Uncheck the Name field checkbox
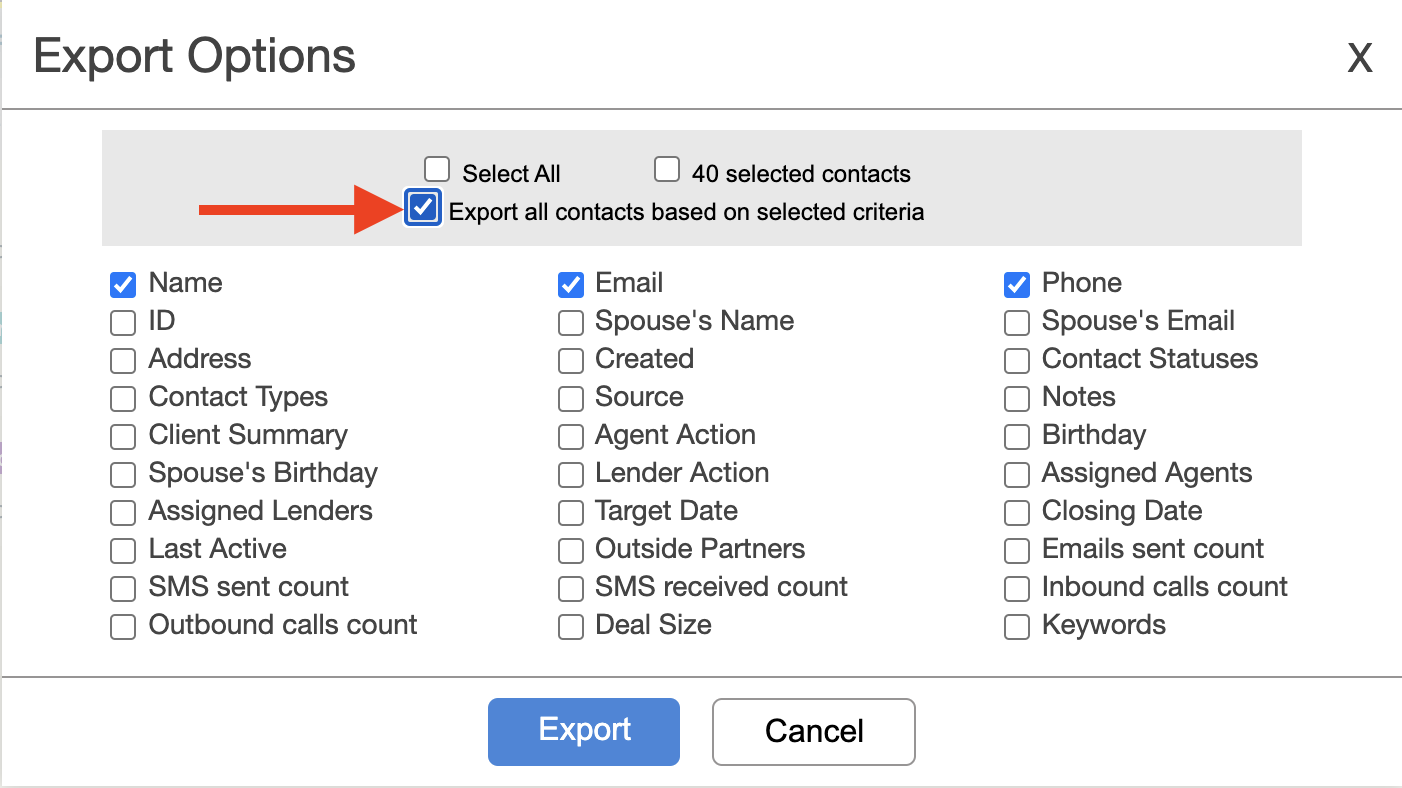Screen dimensions: 1402x788 123,285
